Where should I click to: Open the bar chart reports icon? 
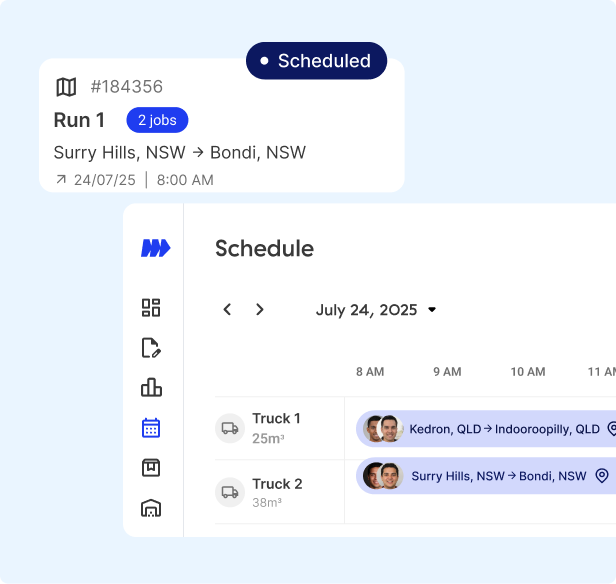click(x=151, y=388)
